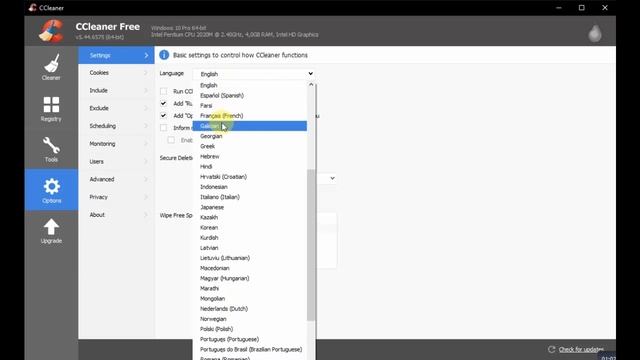The image size is (640, 360).
Task: Select Latvian from the language list
Action: coord(250,248)
